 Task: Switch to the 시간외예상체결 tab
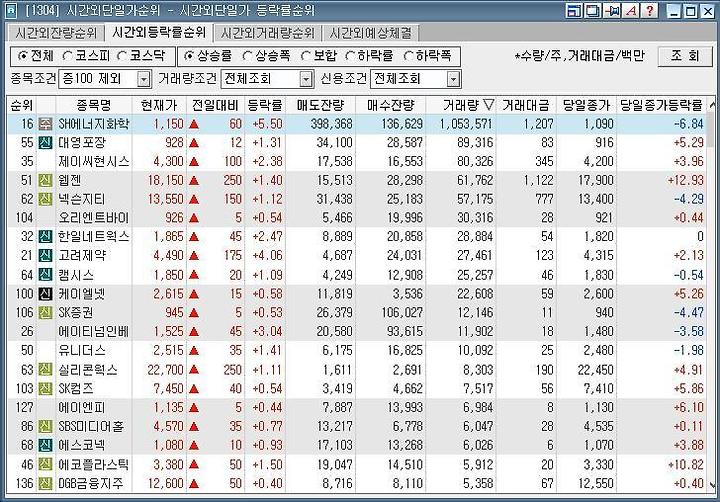pyautogui.click(x=371, y=33)
